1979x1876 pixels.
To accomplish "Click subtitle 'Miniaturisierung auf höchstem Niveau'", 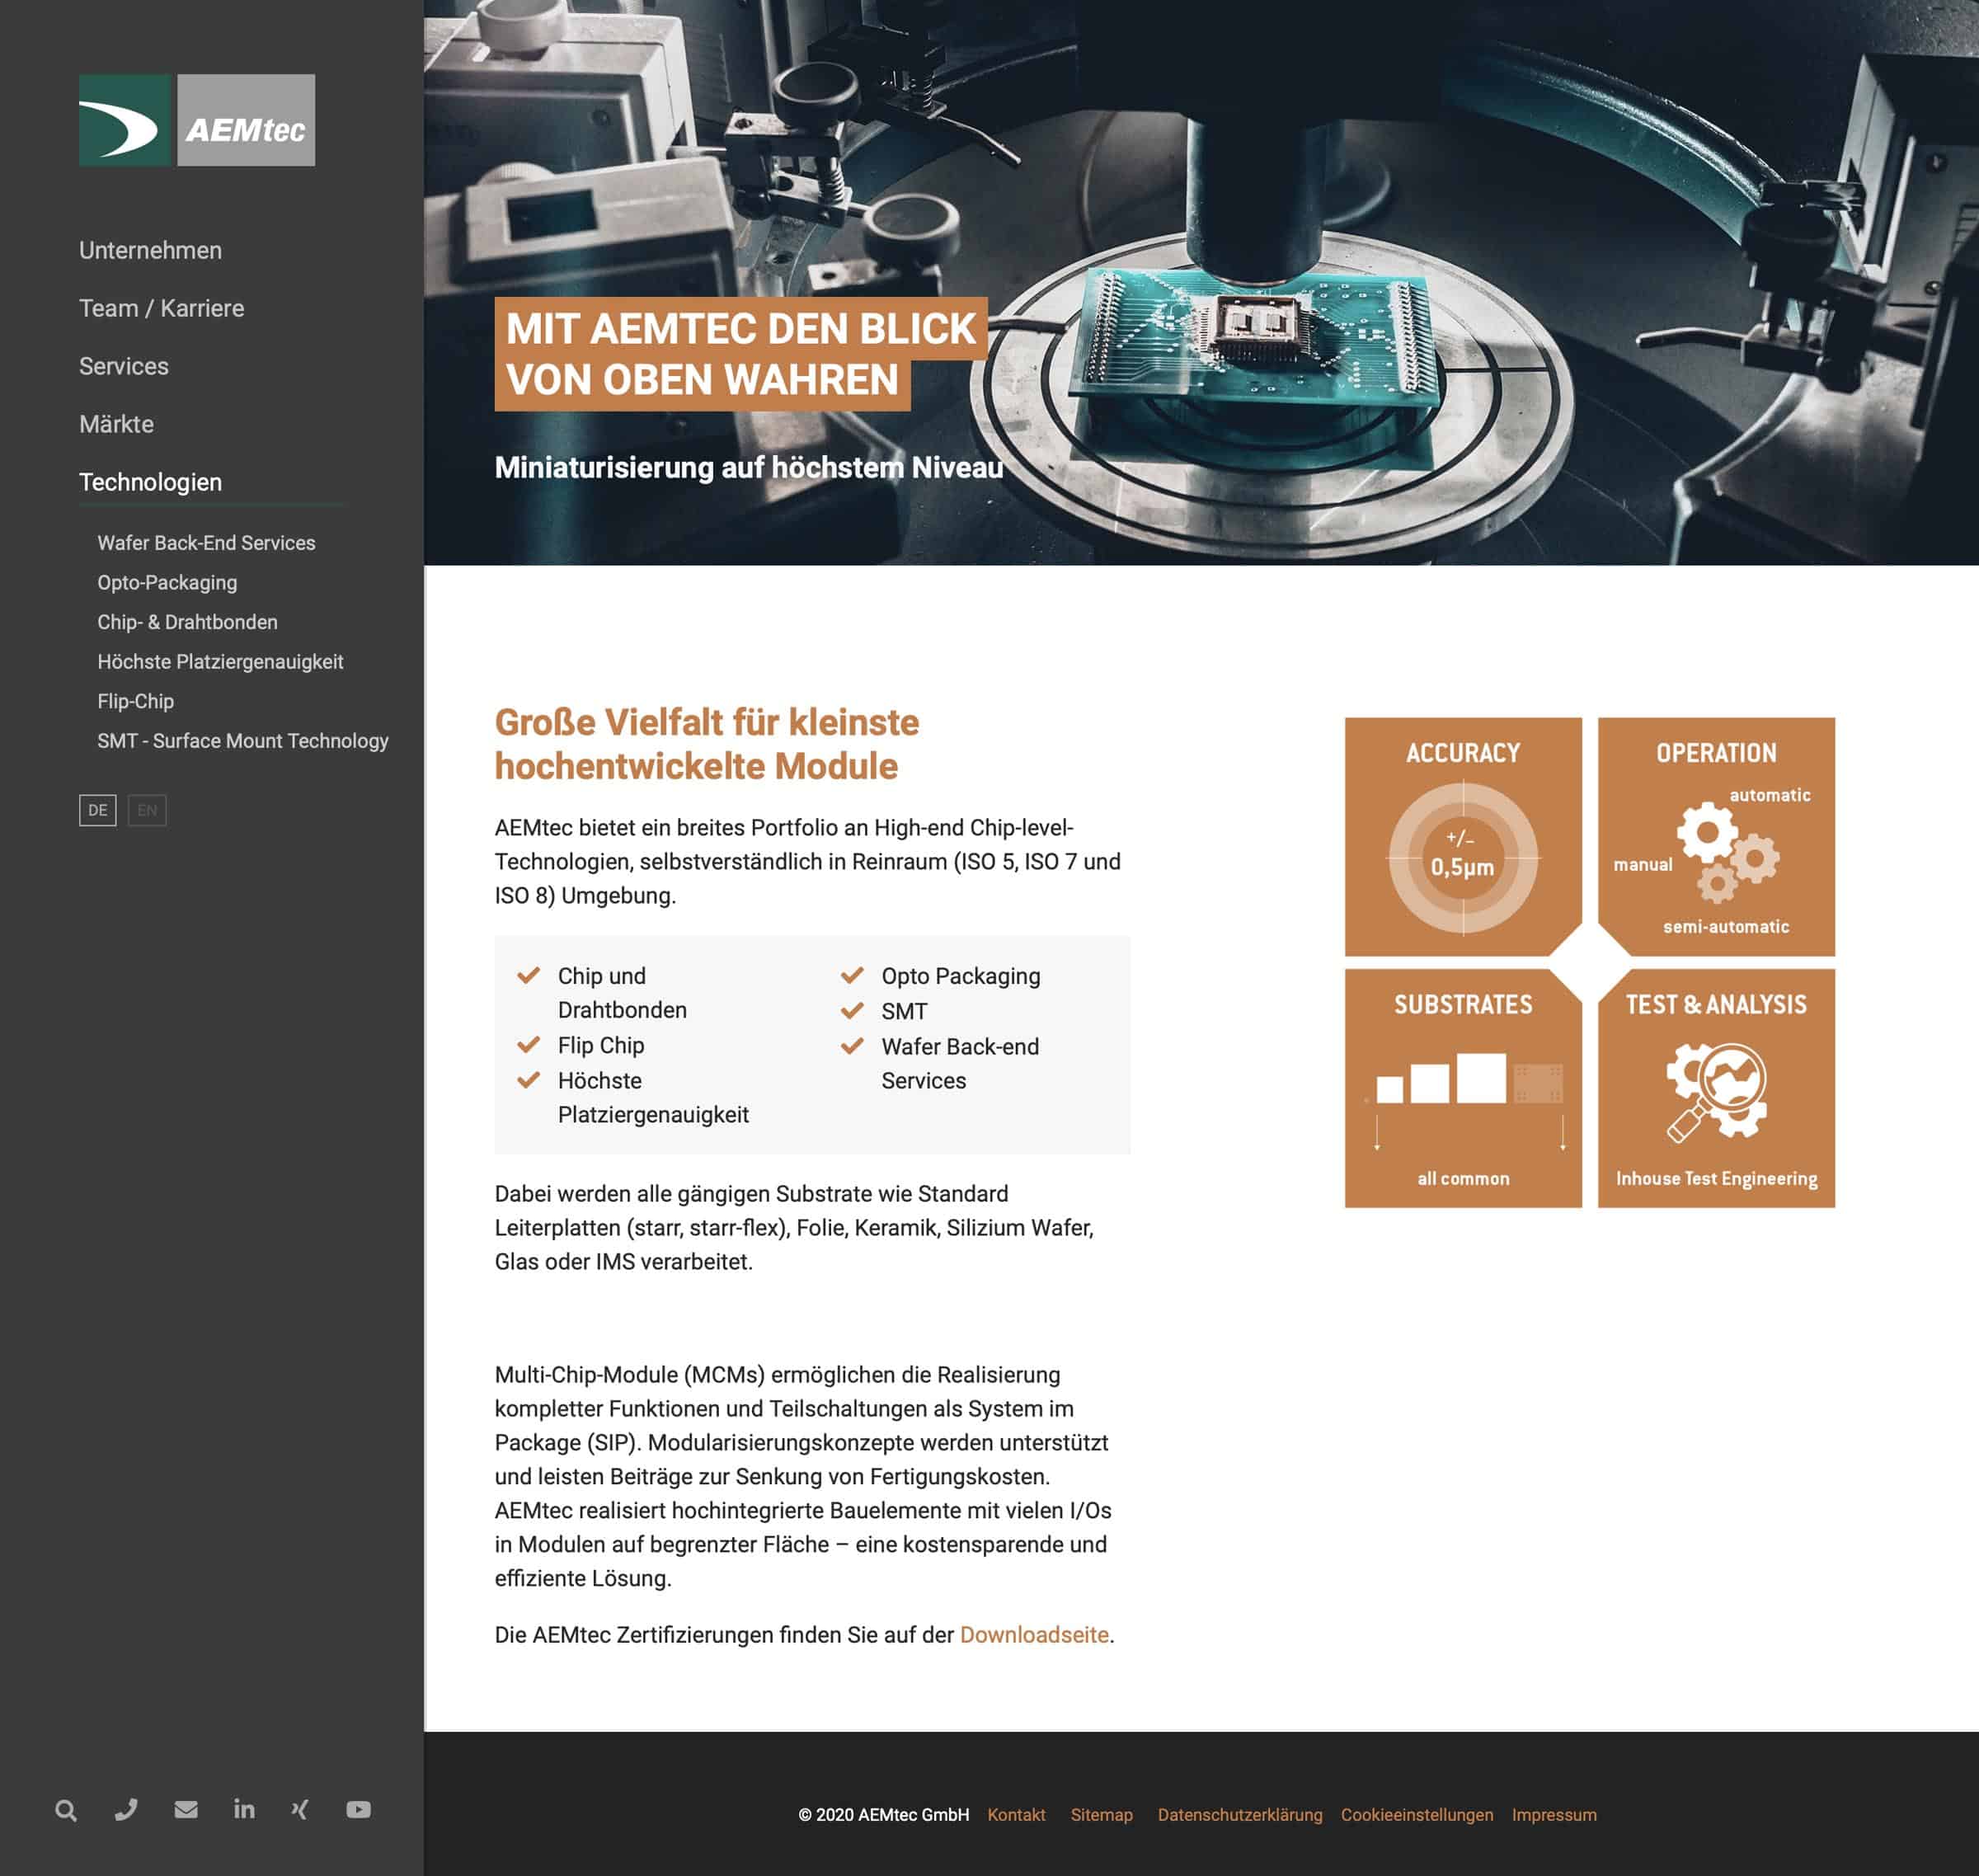I will (749, 468).
